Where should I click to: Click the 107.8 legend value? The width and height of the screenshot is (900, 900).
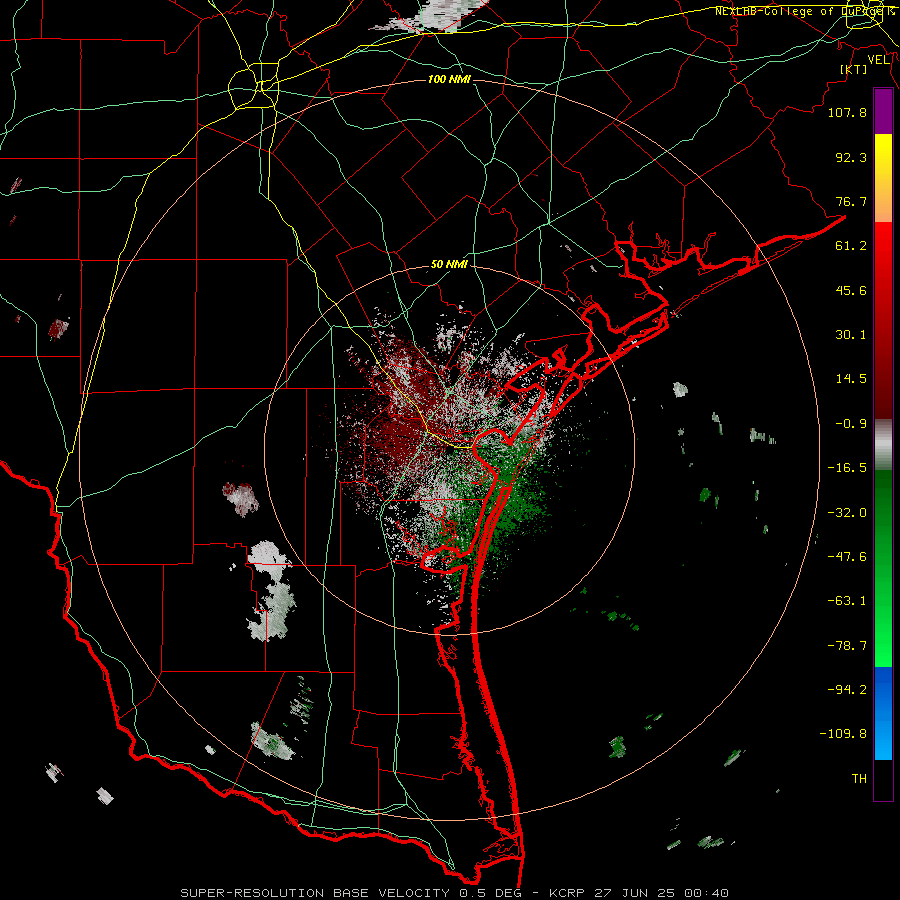coord(847,112)
